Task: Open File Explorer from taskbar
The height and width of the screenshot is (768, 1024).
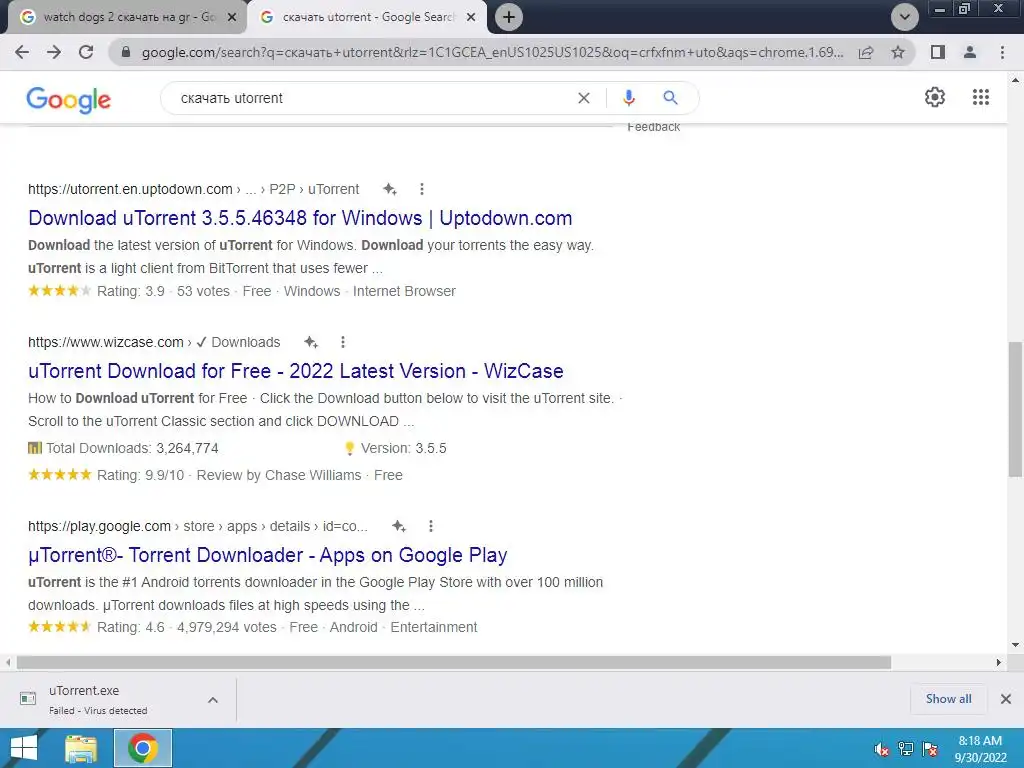Action: [x=81, y=748]
